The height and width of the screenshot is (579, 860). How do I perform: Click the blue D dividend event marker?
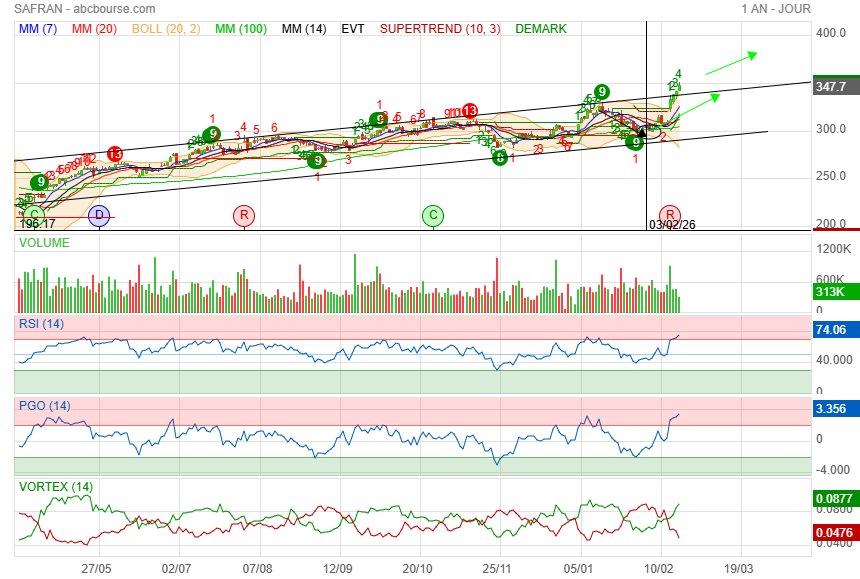tap(98, 214)
